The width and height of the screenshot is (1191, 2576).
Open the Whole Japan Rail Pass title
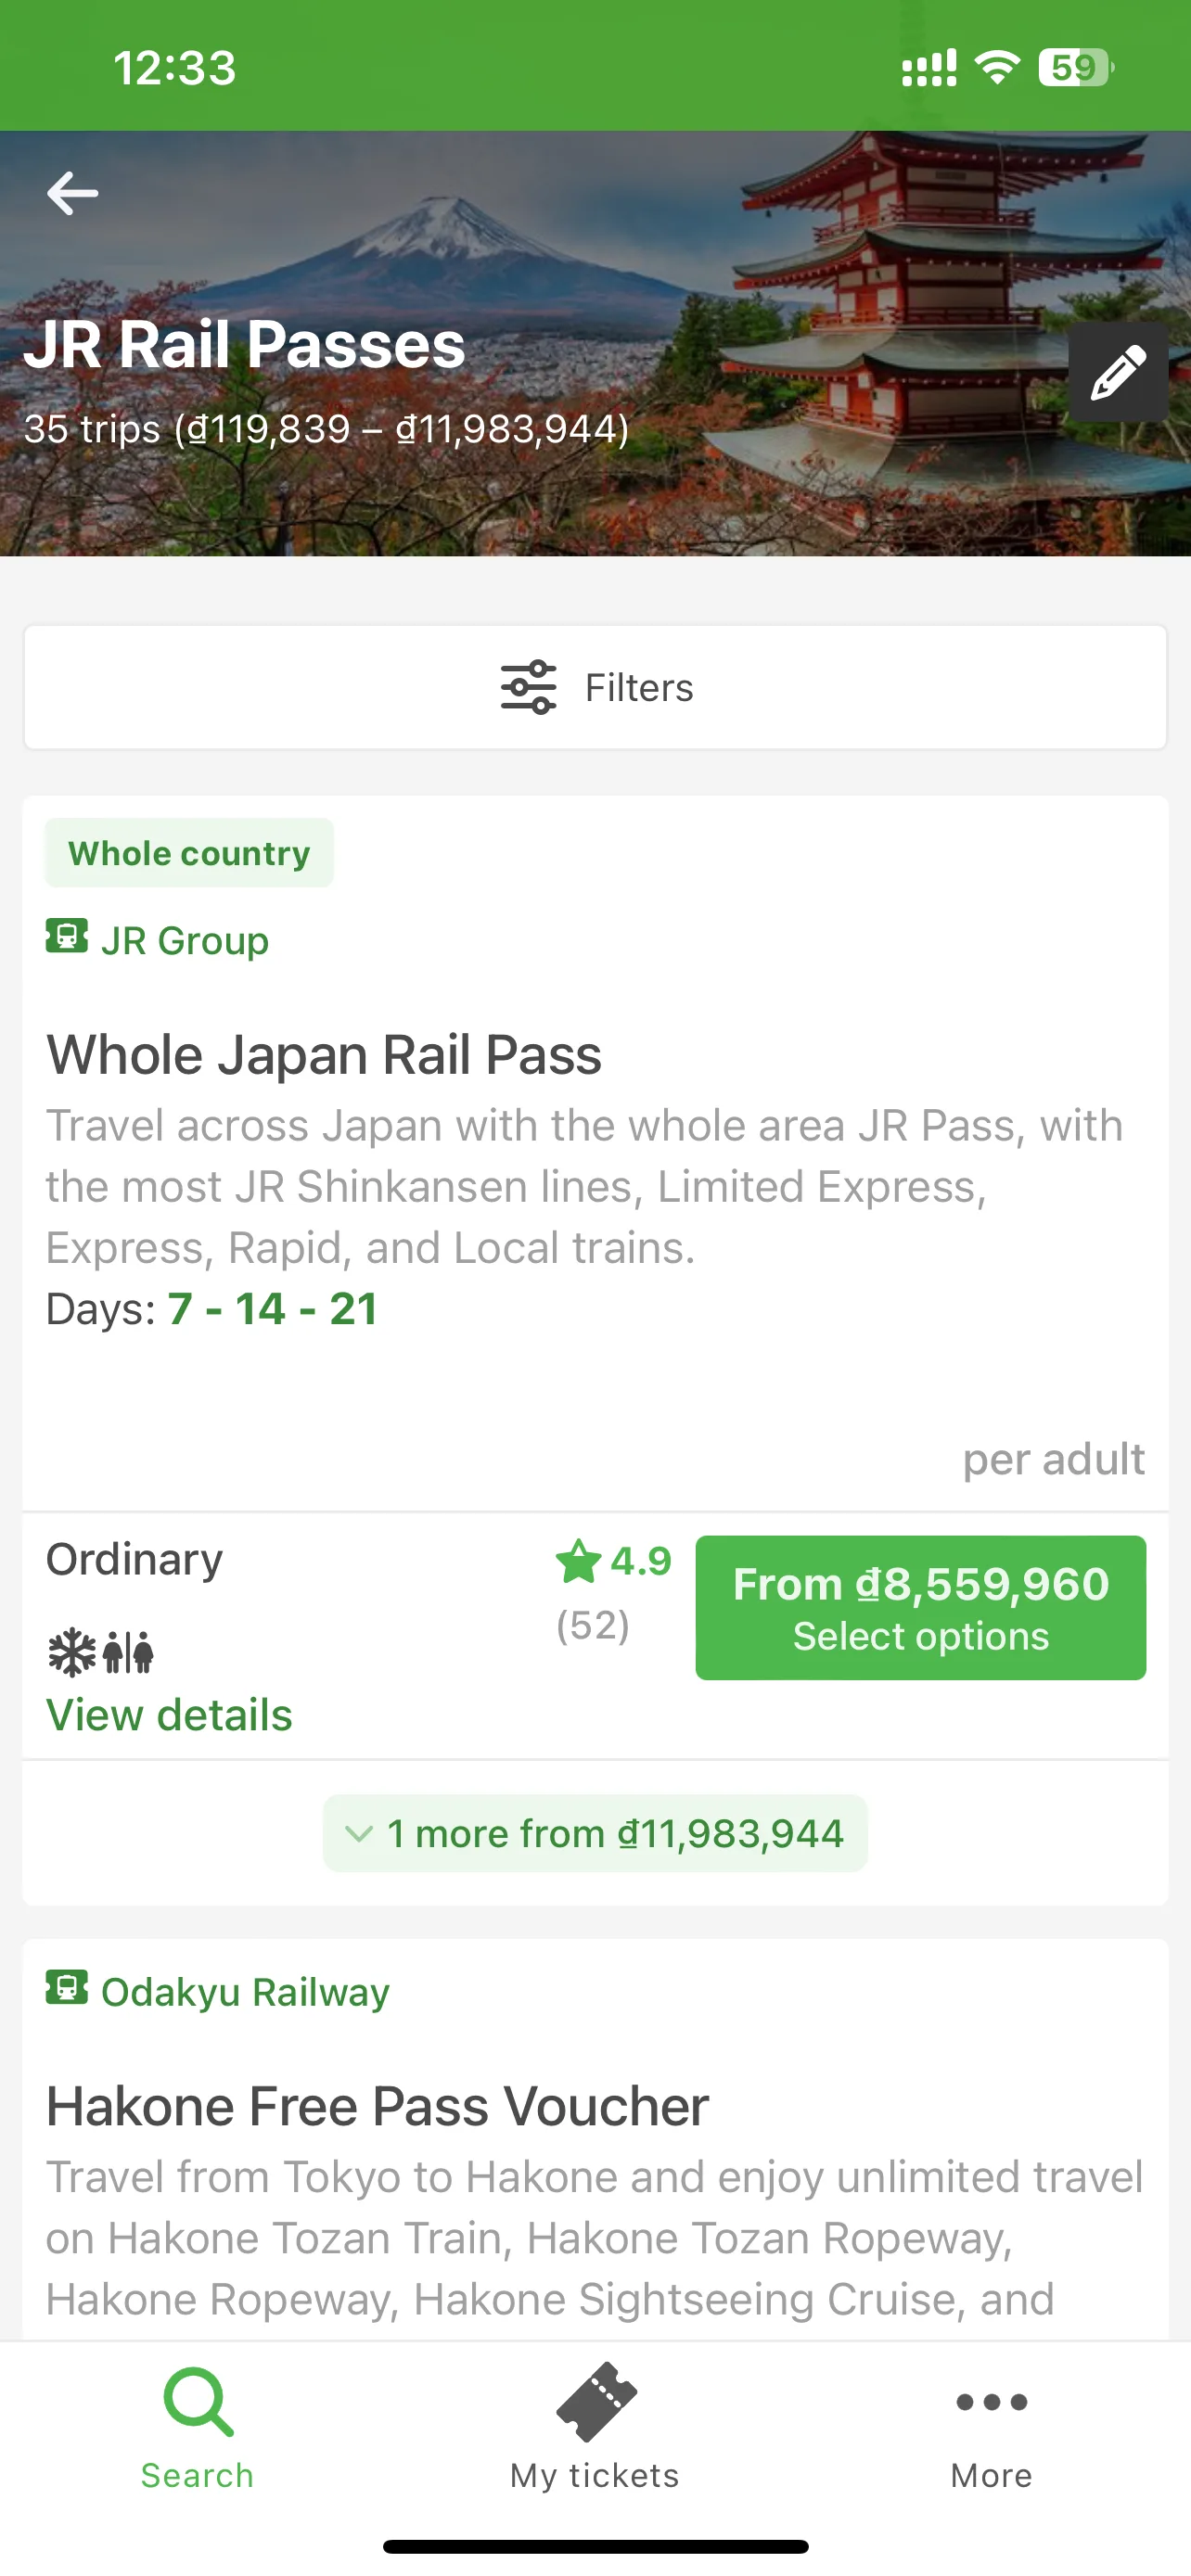(x=324, y=1055)
